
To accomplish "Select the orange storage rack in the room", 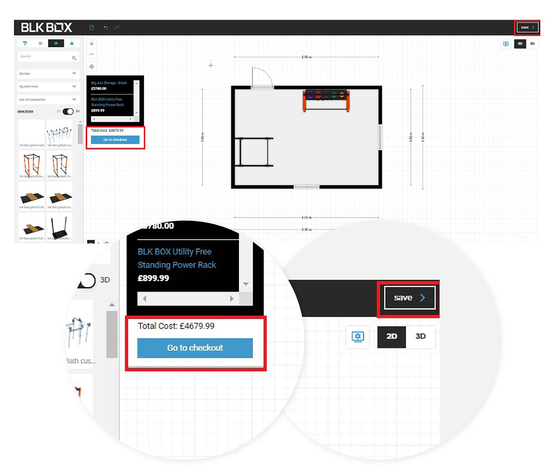I will [x=326, y=101].
